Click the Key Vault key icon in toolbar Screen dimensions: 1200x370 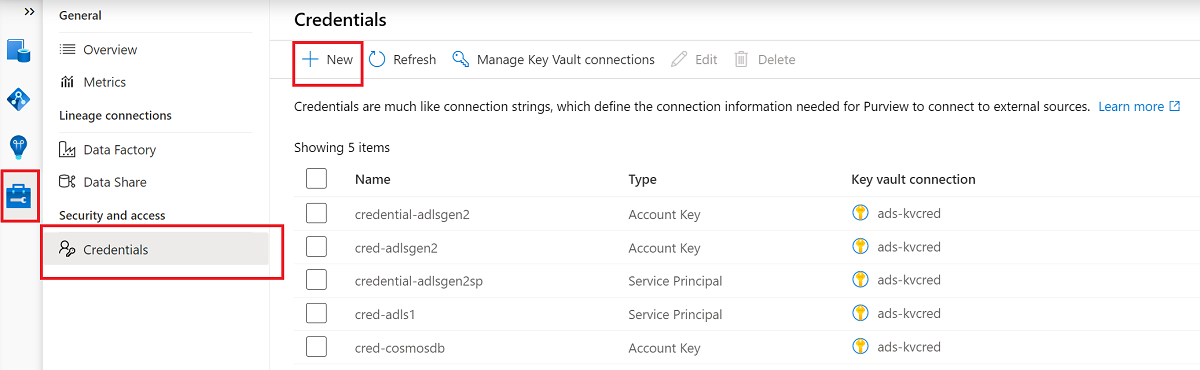[x=461, y=59]
